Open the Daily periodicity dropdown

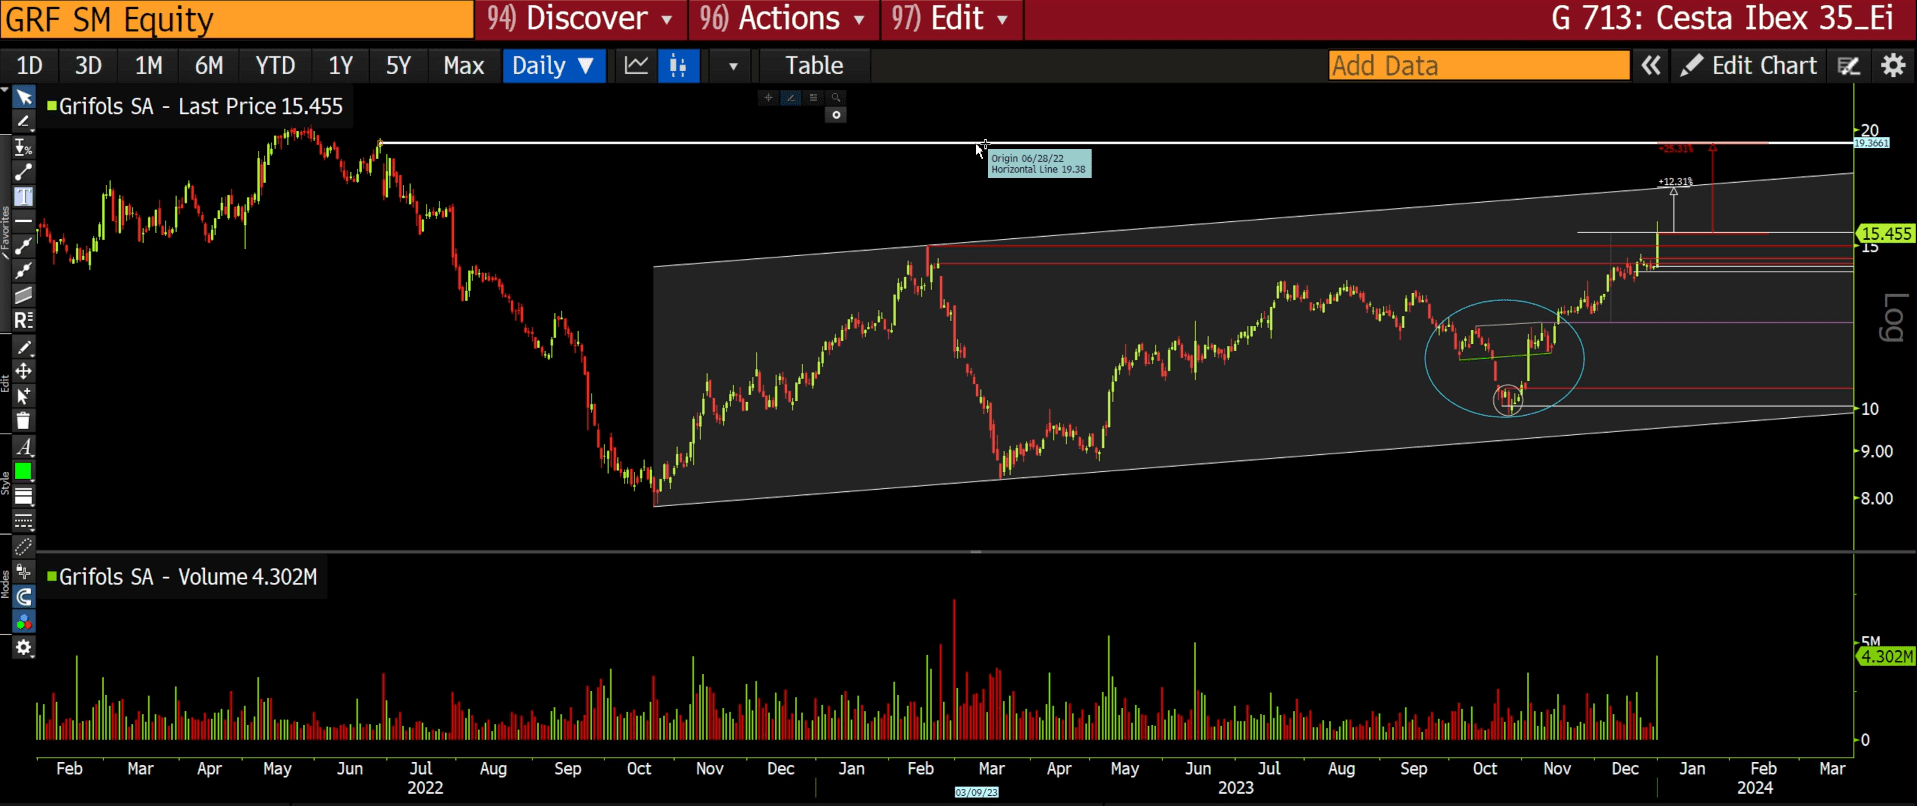[554, 66]
